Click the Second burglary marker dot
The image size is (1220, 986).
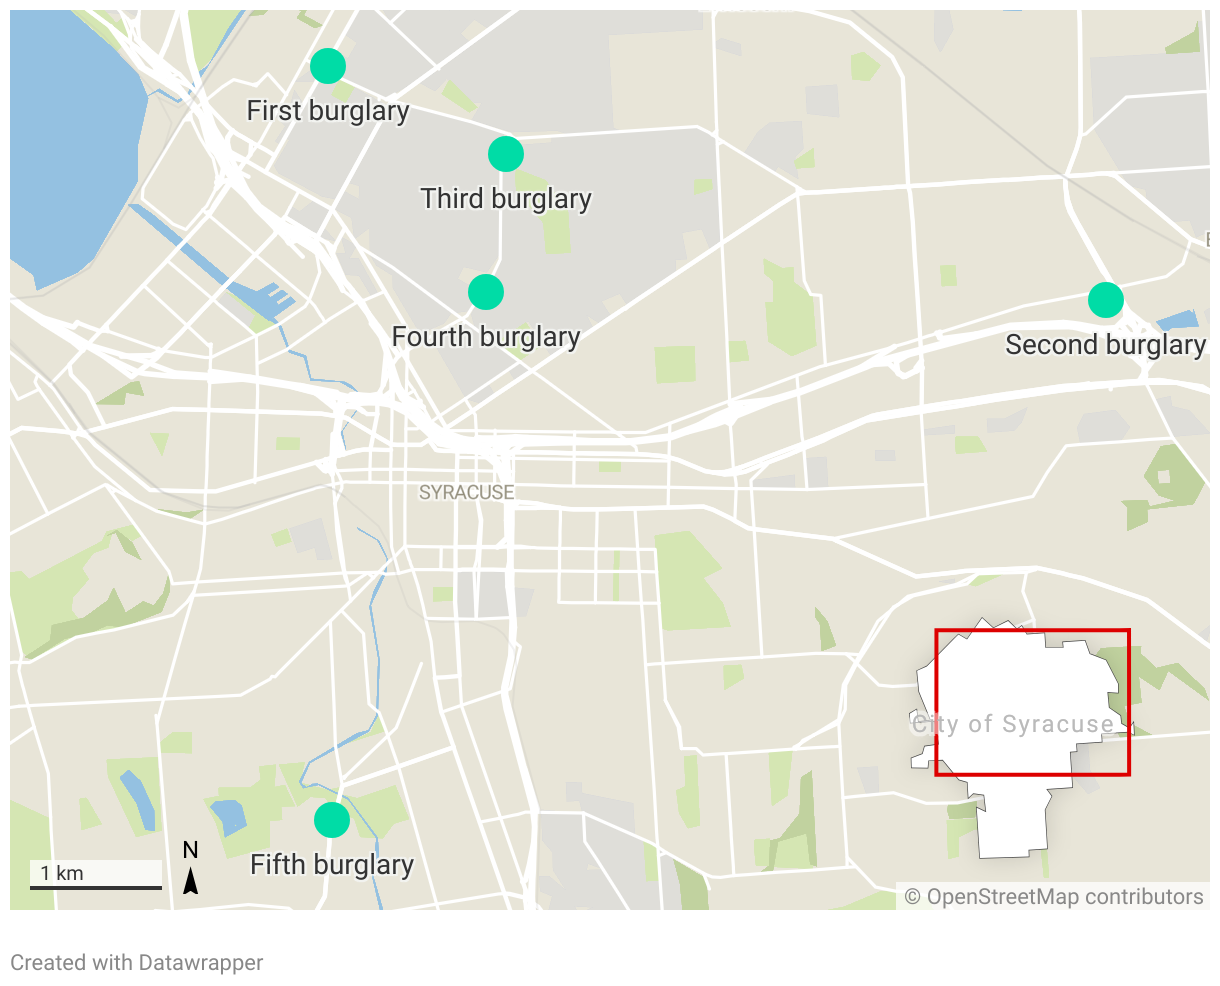tap(1106, 300)
